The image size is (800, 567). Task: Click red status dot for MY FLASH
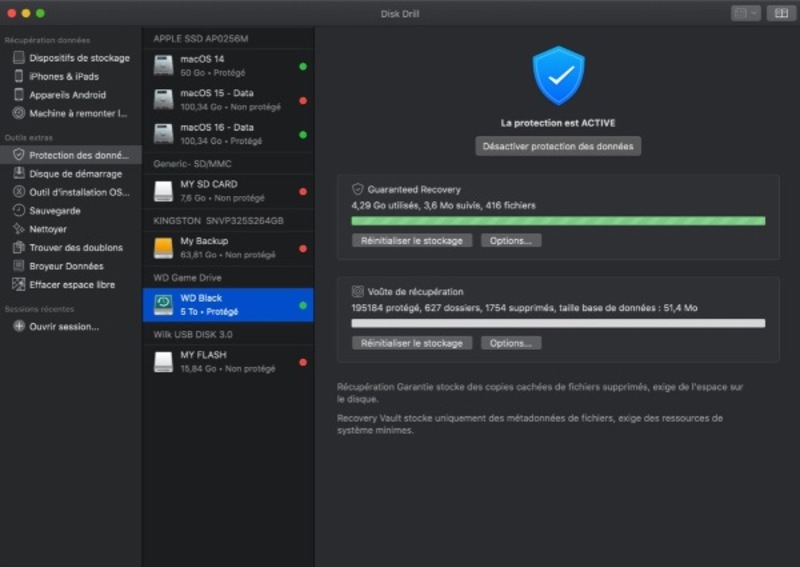click(x=303, y=362)
